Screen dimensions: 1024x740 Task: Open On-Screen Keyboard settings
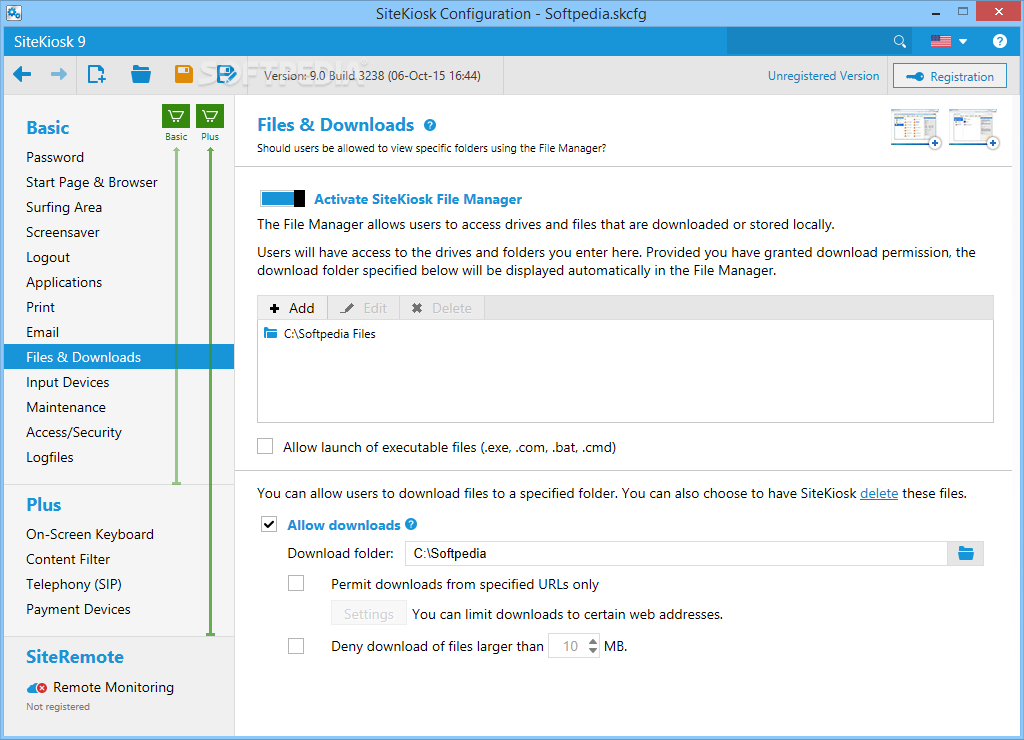[x=90, y=534]
